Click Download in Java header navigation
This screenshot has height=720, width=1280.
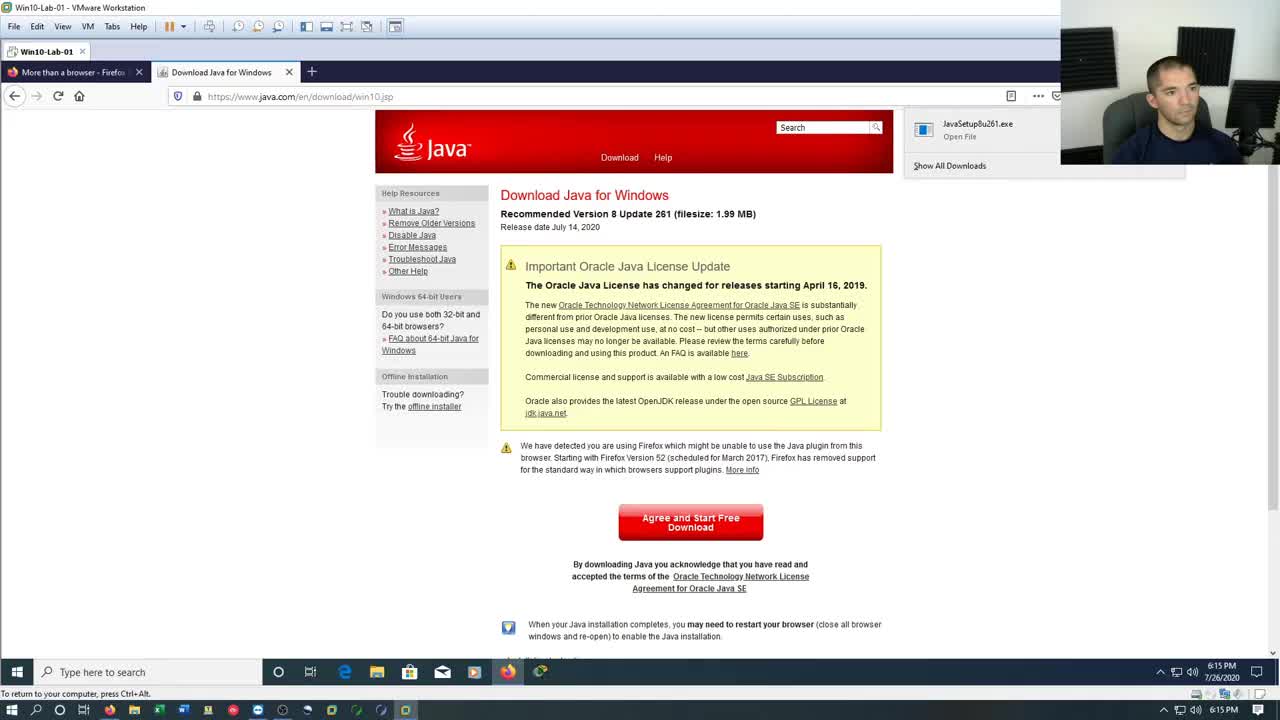(619, 157)
